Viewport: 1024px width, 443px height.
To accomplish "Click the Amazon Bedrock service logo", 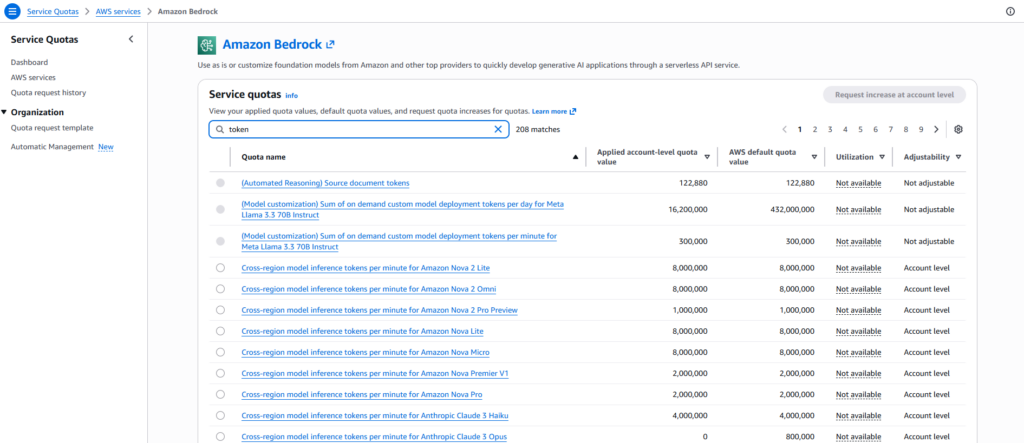I will pyautogui.click(x=207, y=44).
